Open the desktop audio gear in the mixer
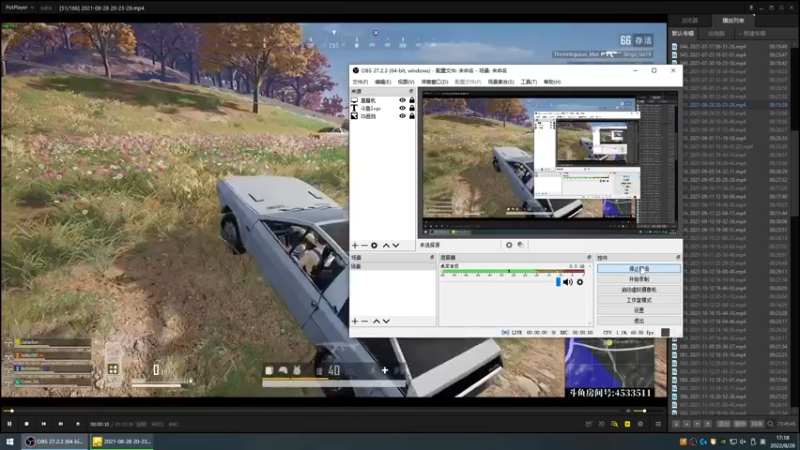 580,282
